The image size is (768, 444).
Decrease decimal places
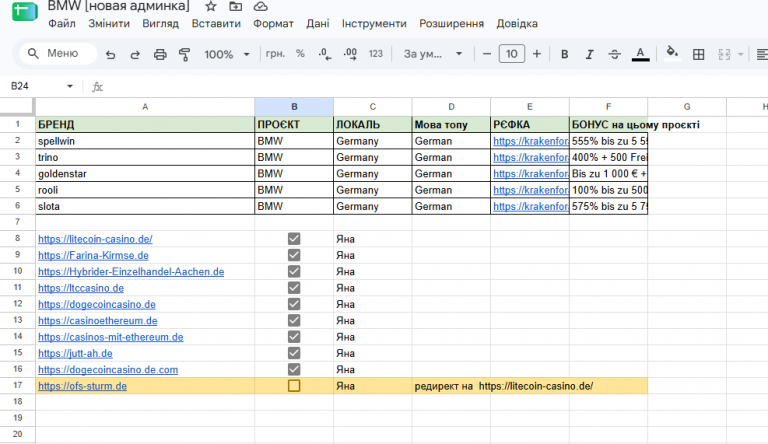(325, 54)
